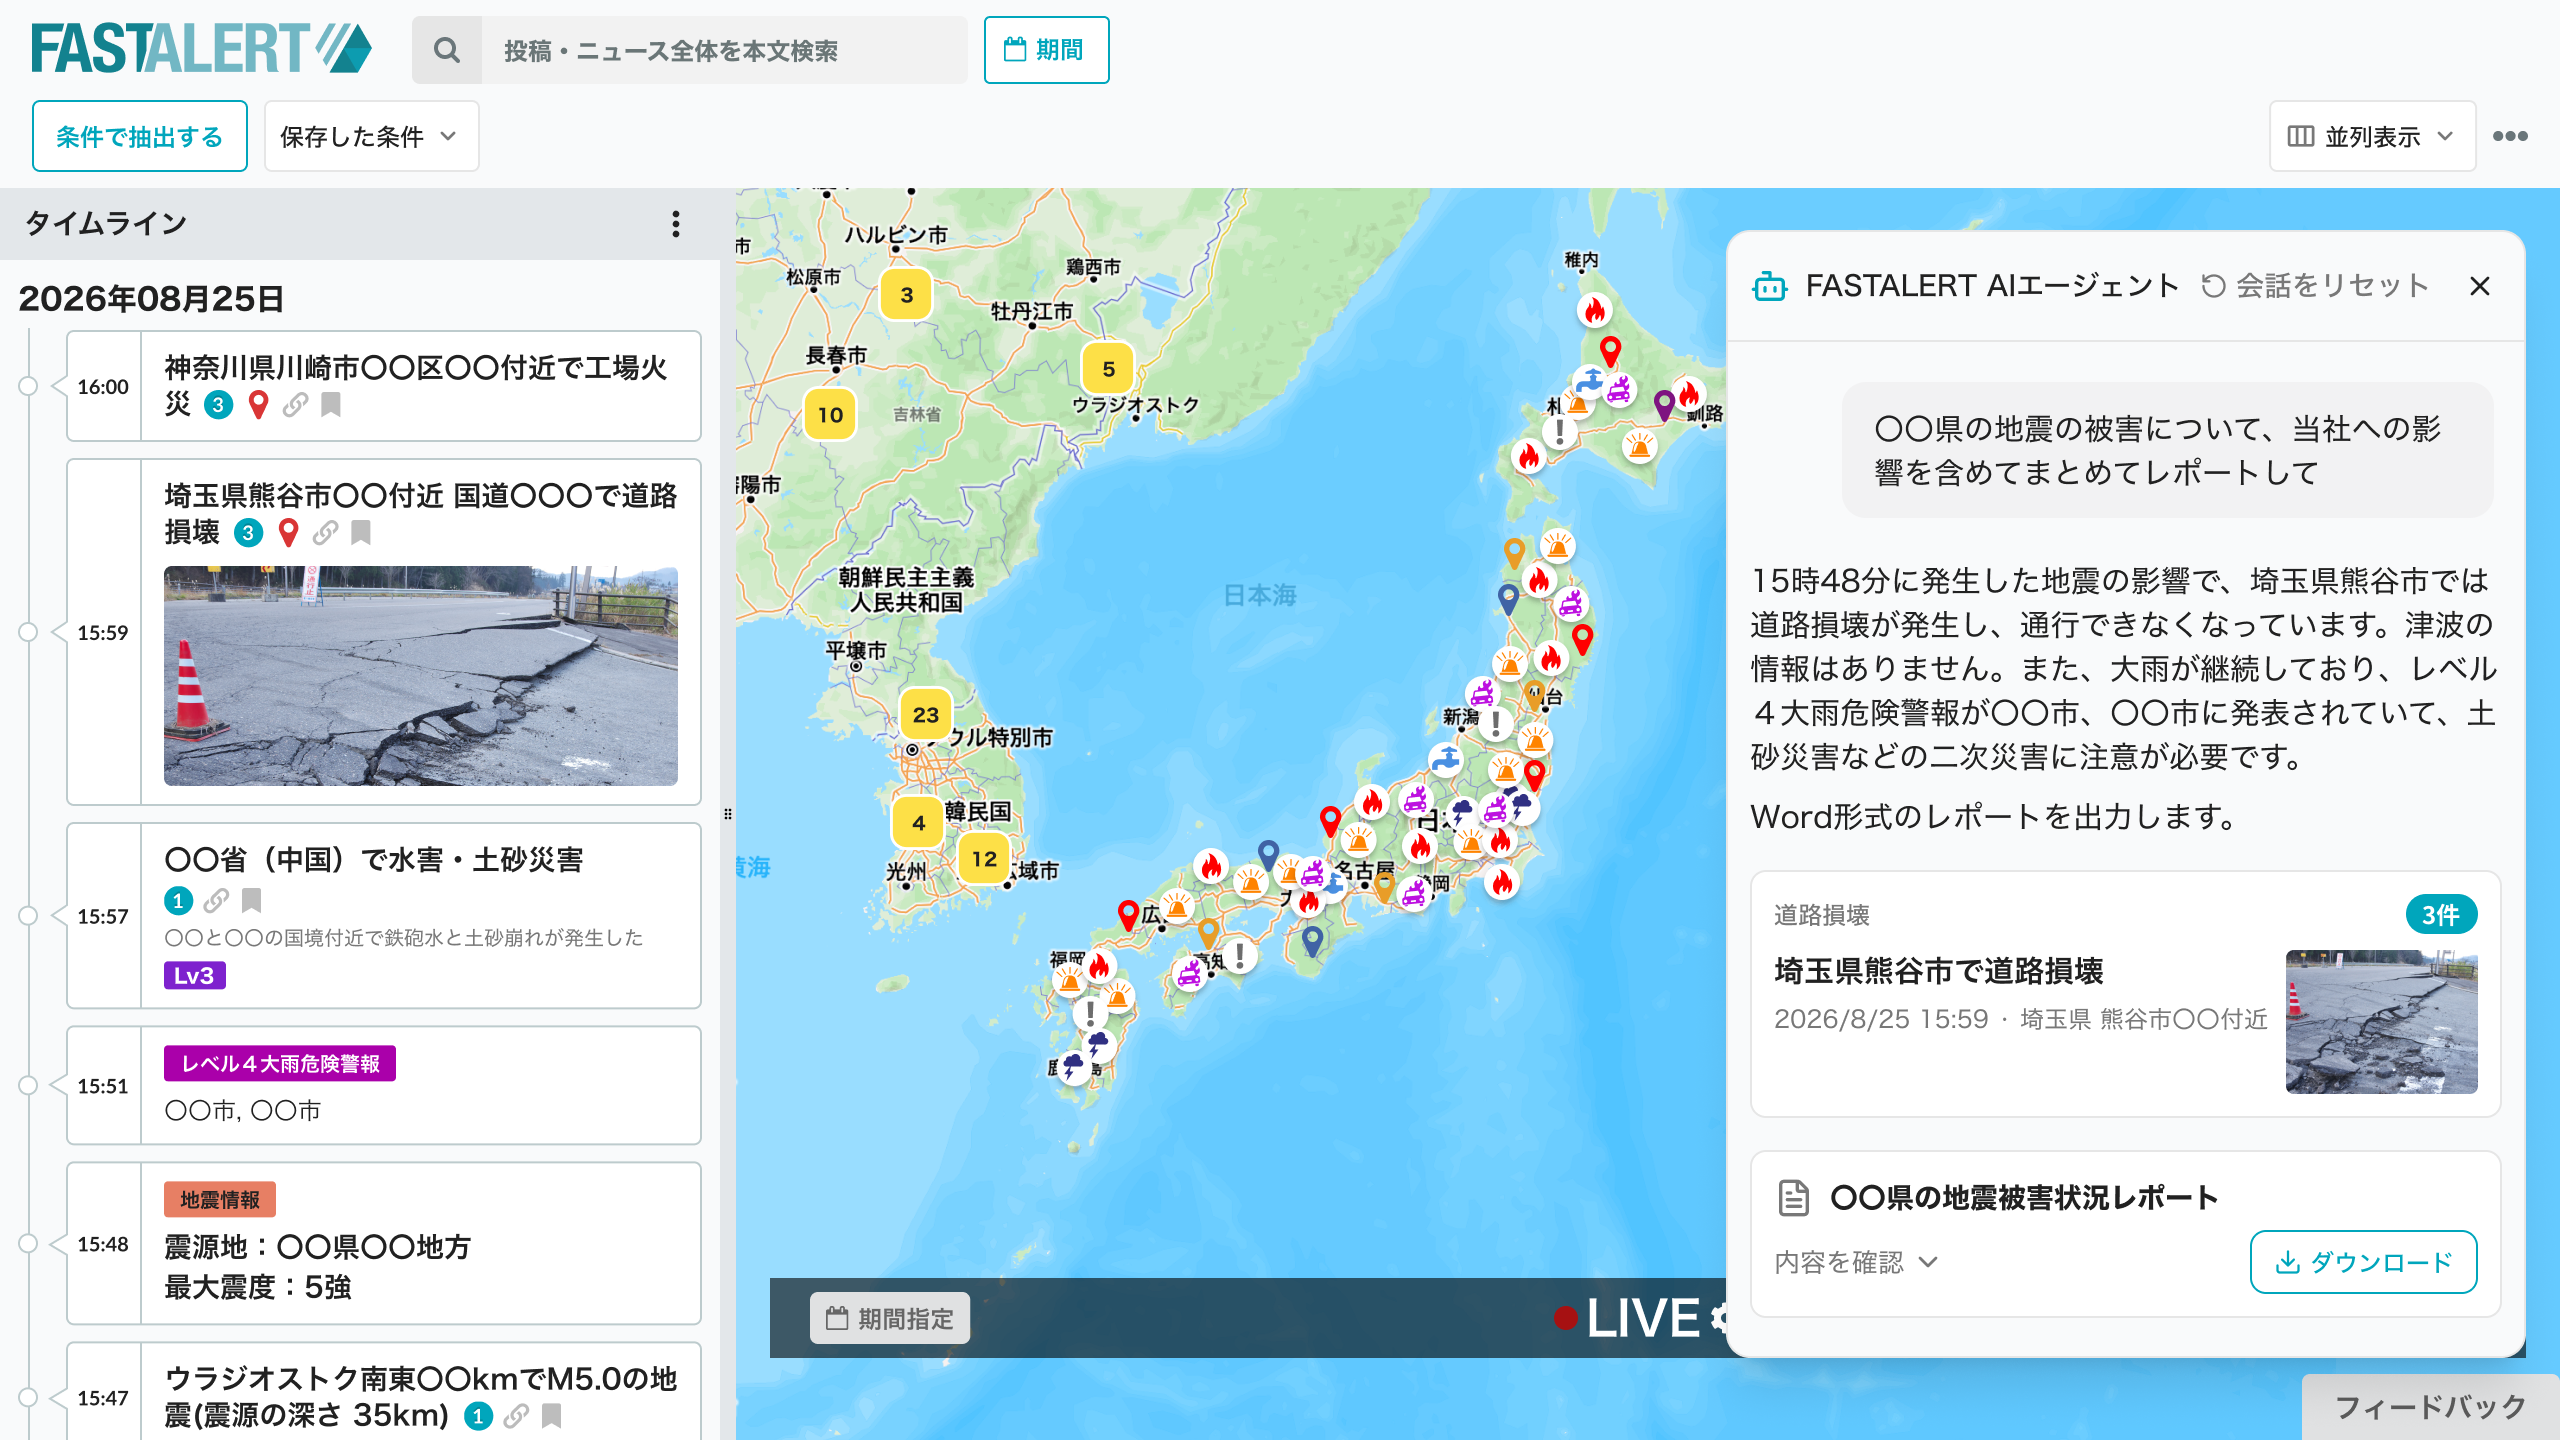This screenshot has height=1440, width=2560.
Task: Click the link icon on Kumagaya road post
Action: click(x=325, y=533)
